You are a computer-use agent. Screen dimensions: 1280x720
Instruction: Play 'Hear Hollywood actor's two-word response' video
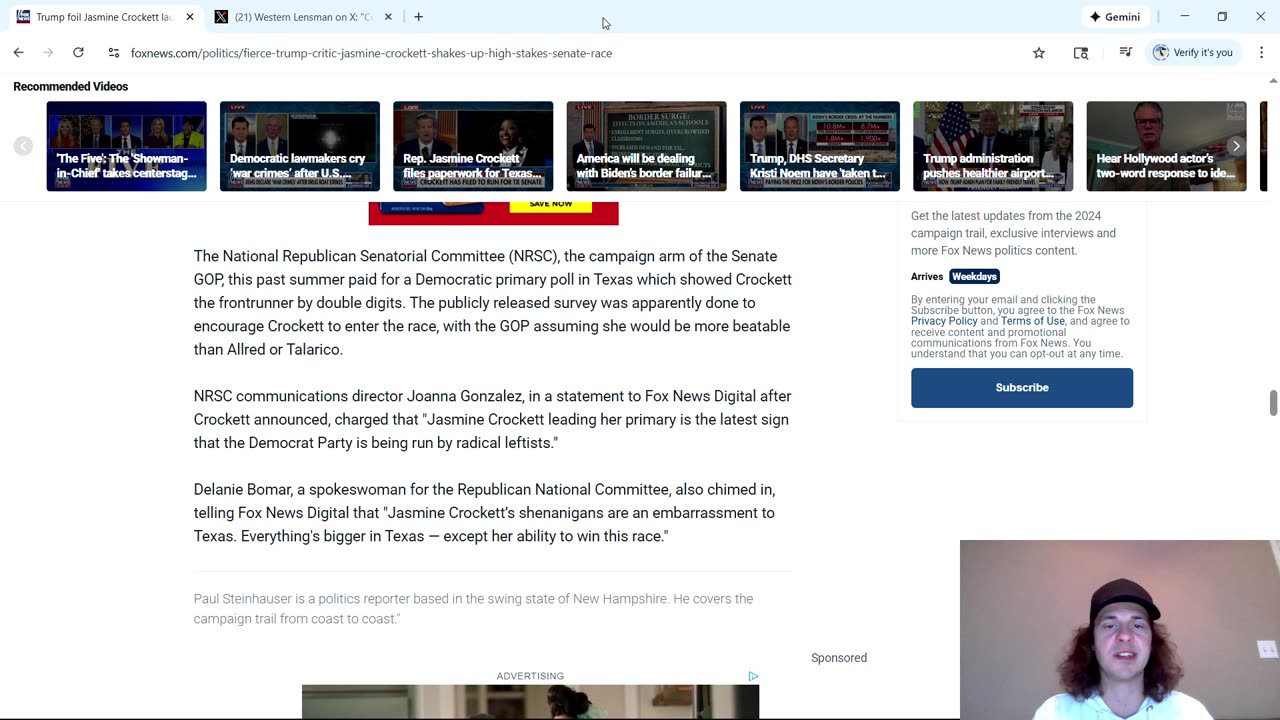click(1166, 146)
